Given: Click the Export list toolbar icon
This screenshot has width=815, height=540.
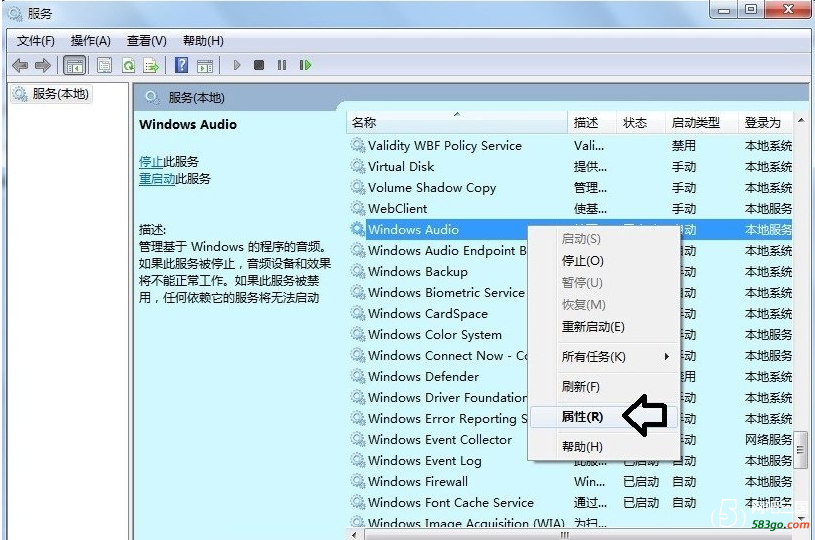Looking at the screenshot, I should tap(151, 65).
